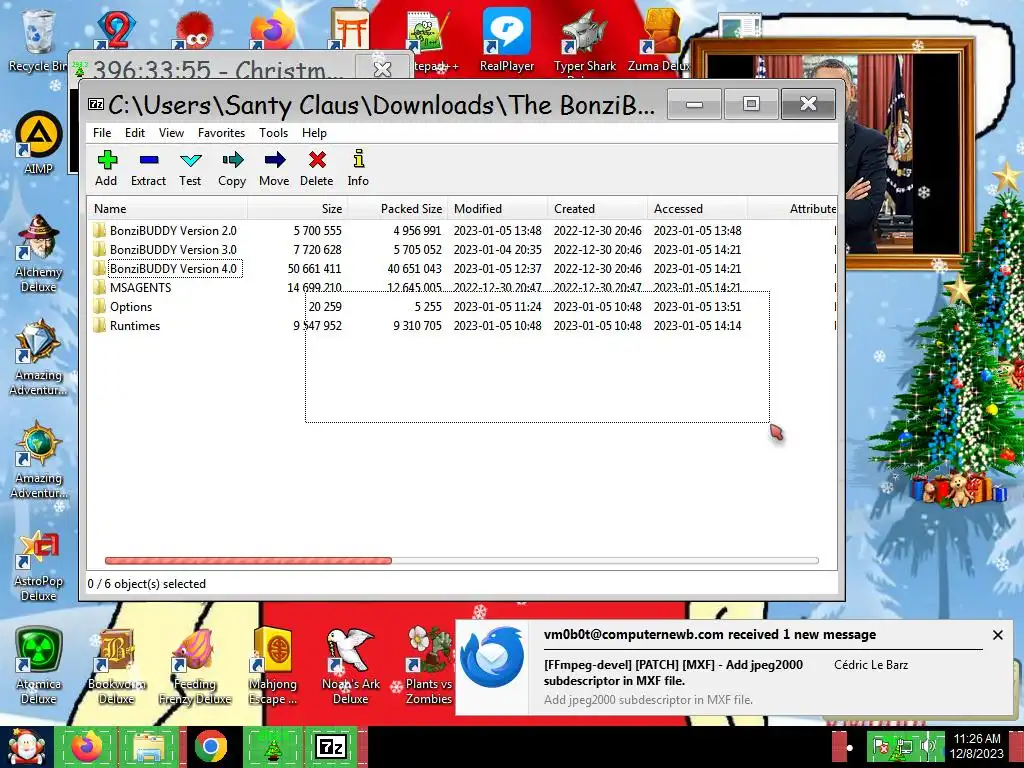This screenshot has height=768, width=1024.
Task: Open the Noah's Ark Deluxe shortcut
Action: (351, 666)
